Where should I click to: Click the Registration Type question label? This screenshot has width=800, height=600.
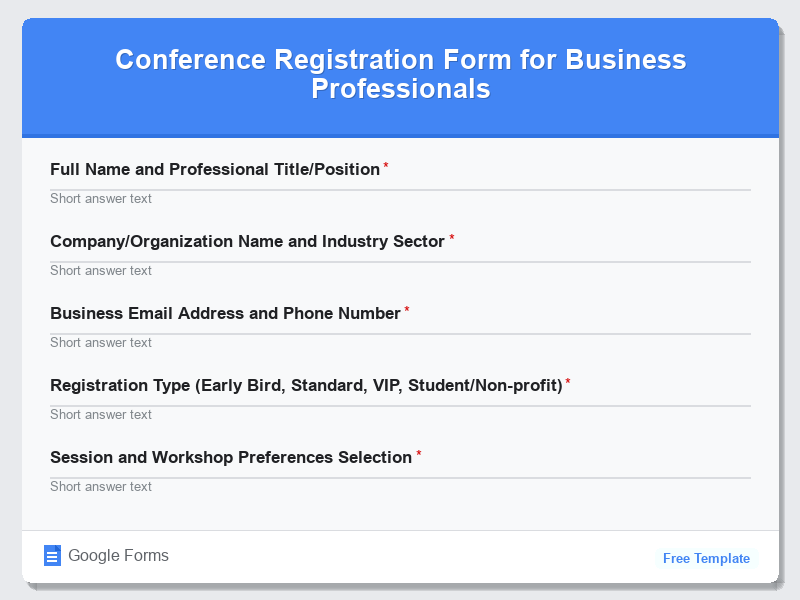click(305, 385)
